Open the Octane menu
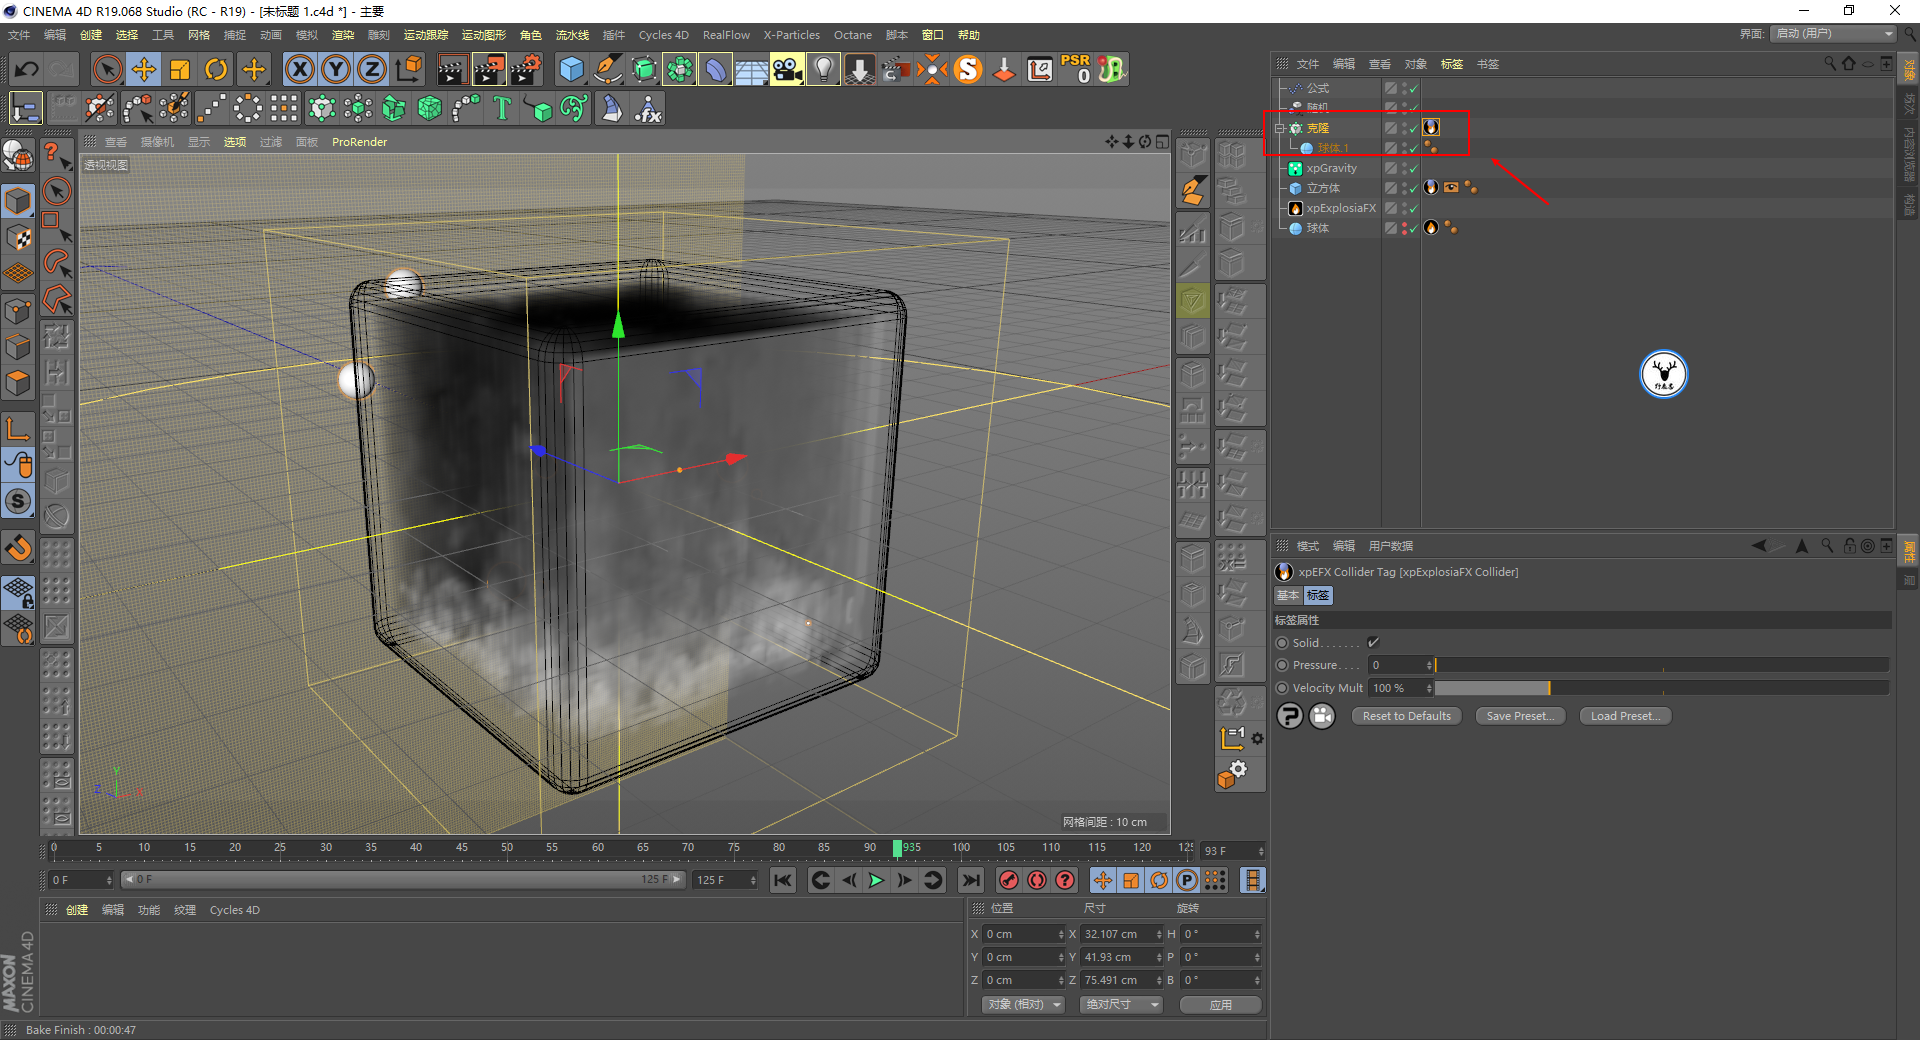 pyautogui.click(x=853, y=35)
